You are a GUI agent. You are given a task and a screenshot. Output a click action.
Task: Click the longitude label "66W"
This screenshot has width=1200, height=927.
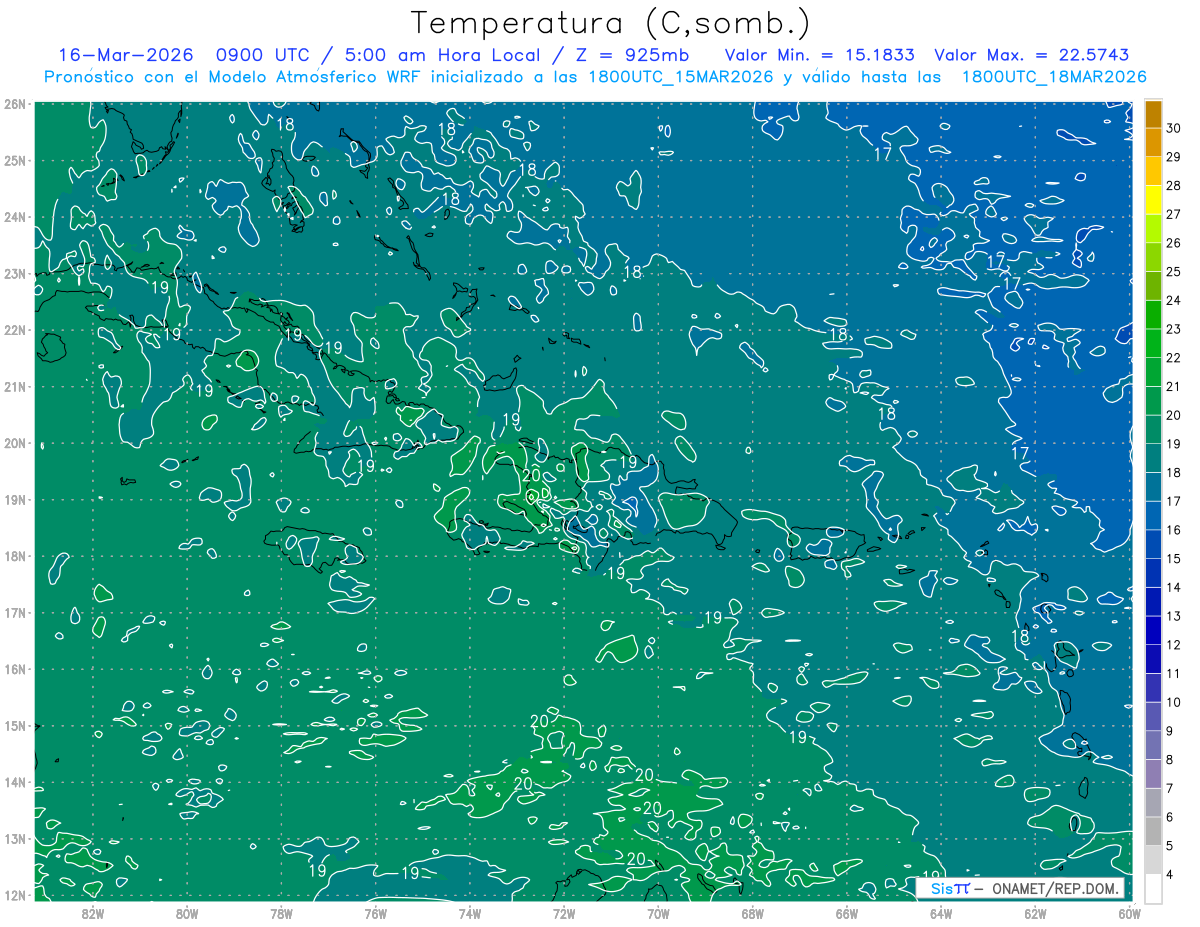tap(847, 912)
